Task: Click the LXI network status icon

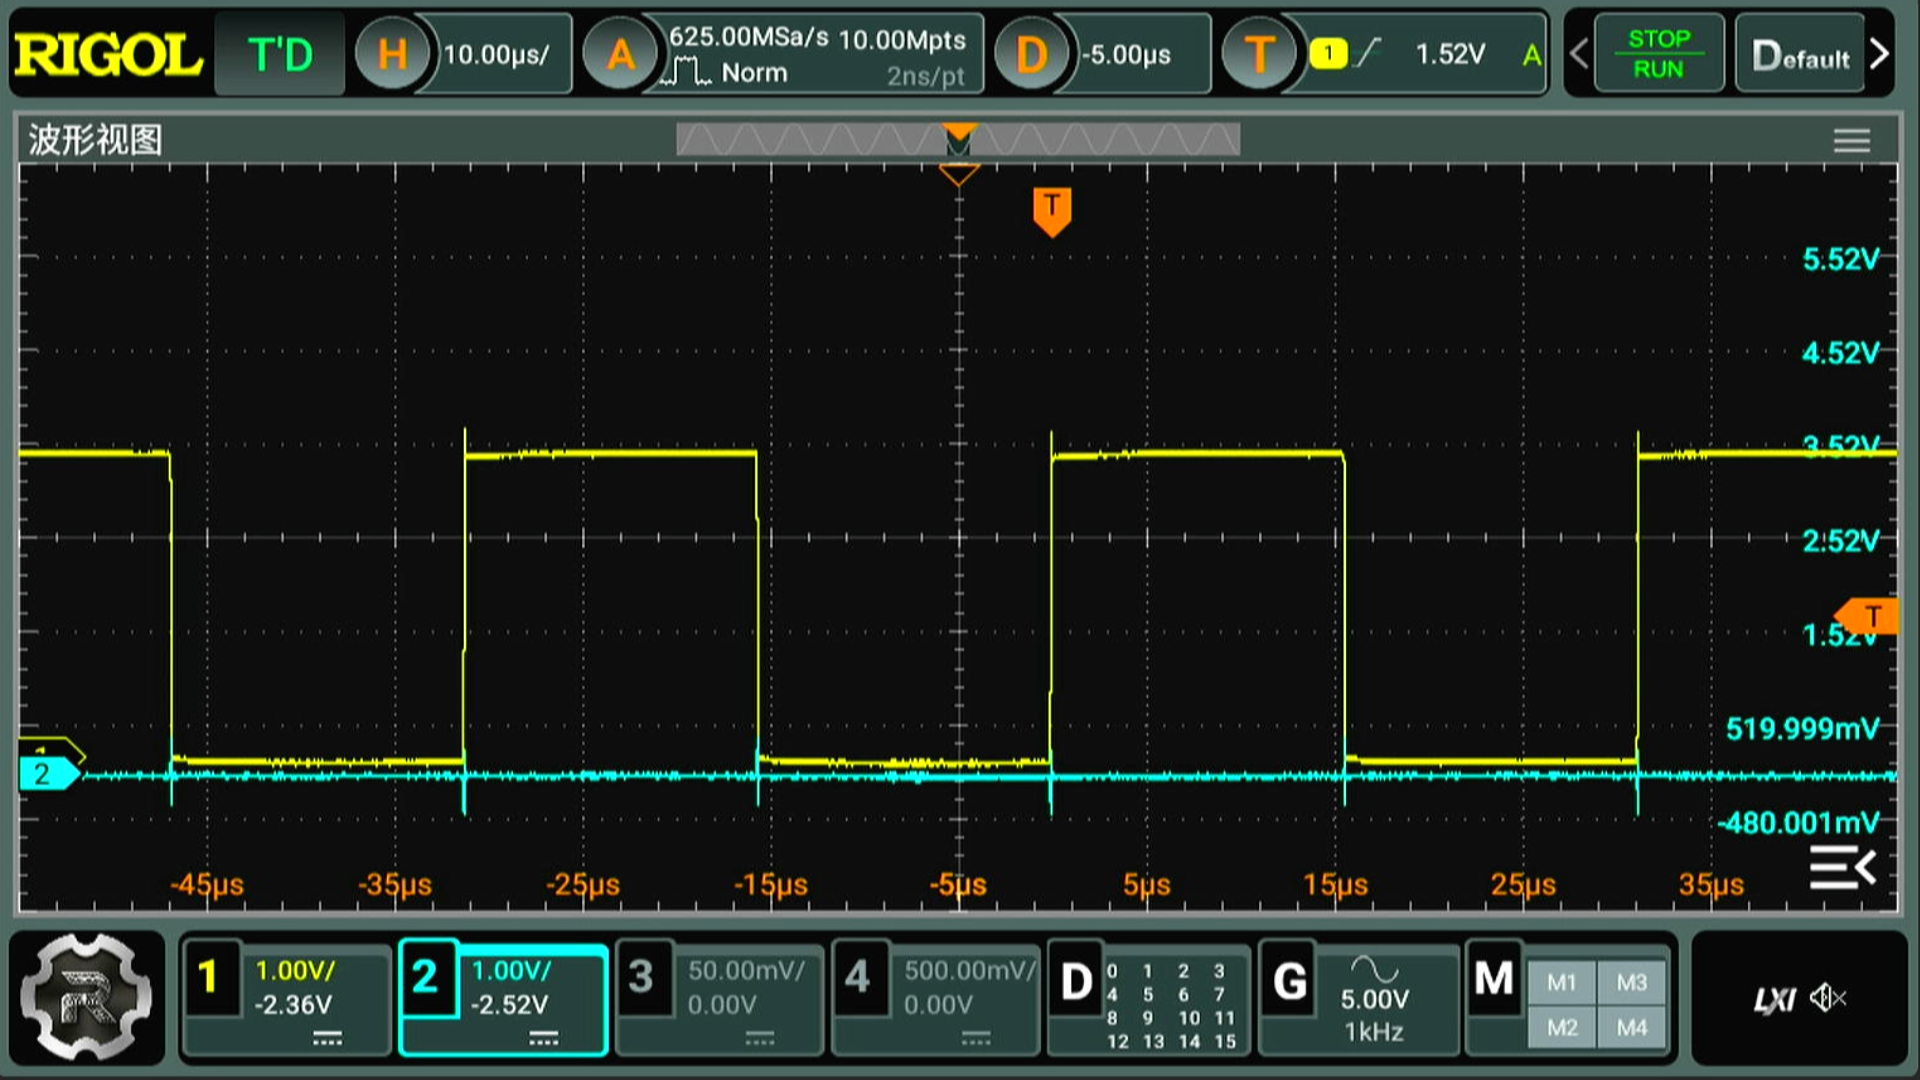Action: [1774, 999]
